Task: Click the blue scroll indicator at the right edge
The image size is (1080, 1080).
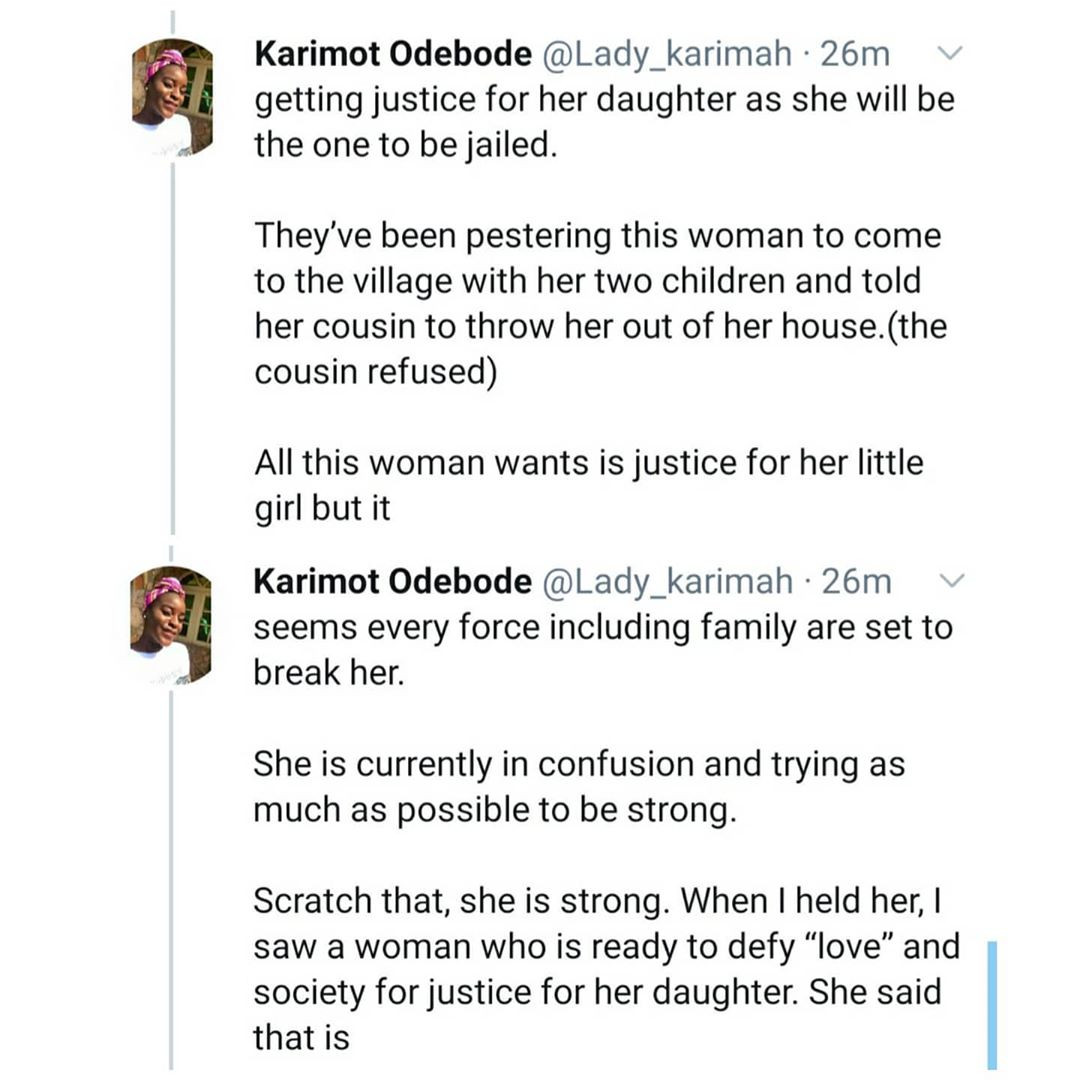Action: click(x=992, y=1005)
